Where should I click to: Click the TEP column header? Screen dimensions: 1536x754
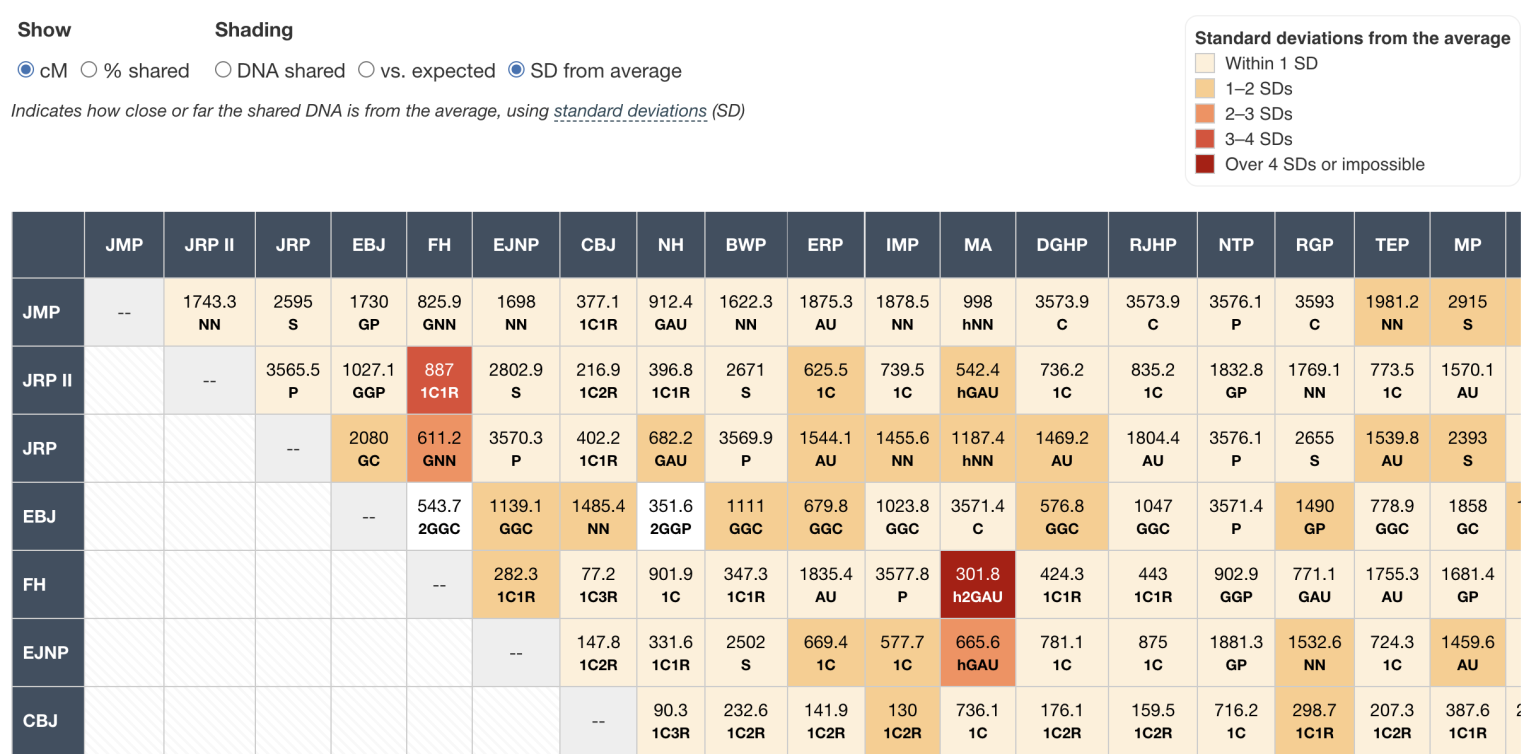(x=1391, y=244)
